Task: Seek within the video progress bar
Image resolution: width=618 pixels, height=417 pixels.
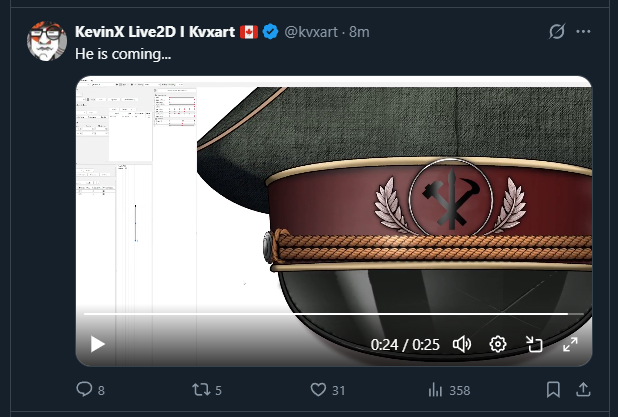Action: tap(333, 314)
